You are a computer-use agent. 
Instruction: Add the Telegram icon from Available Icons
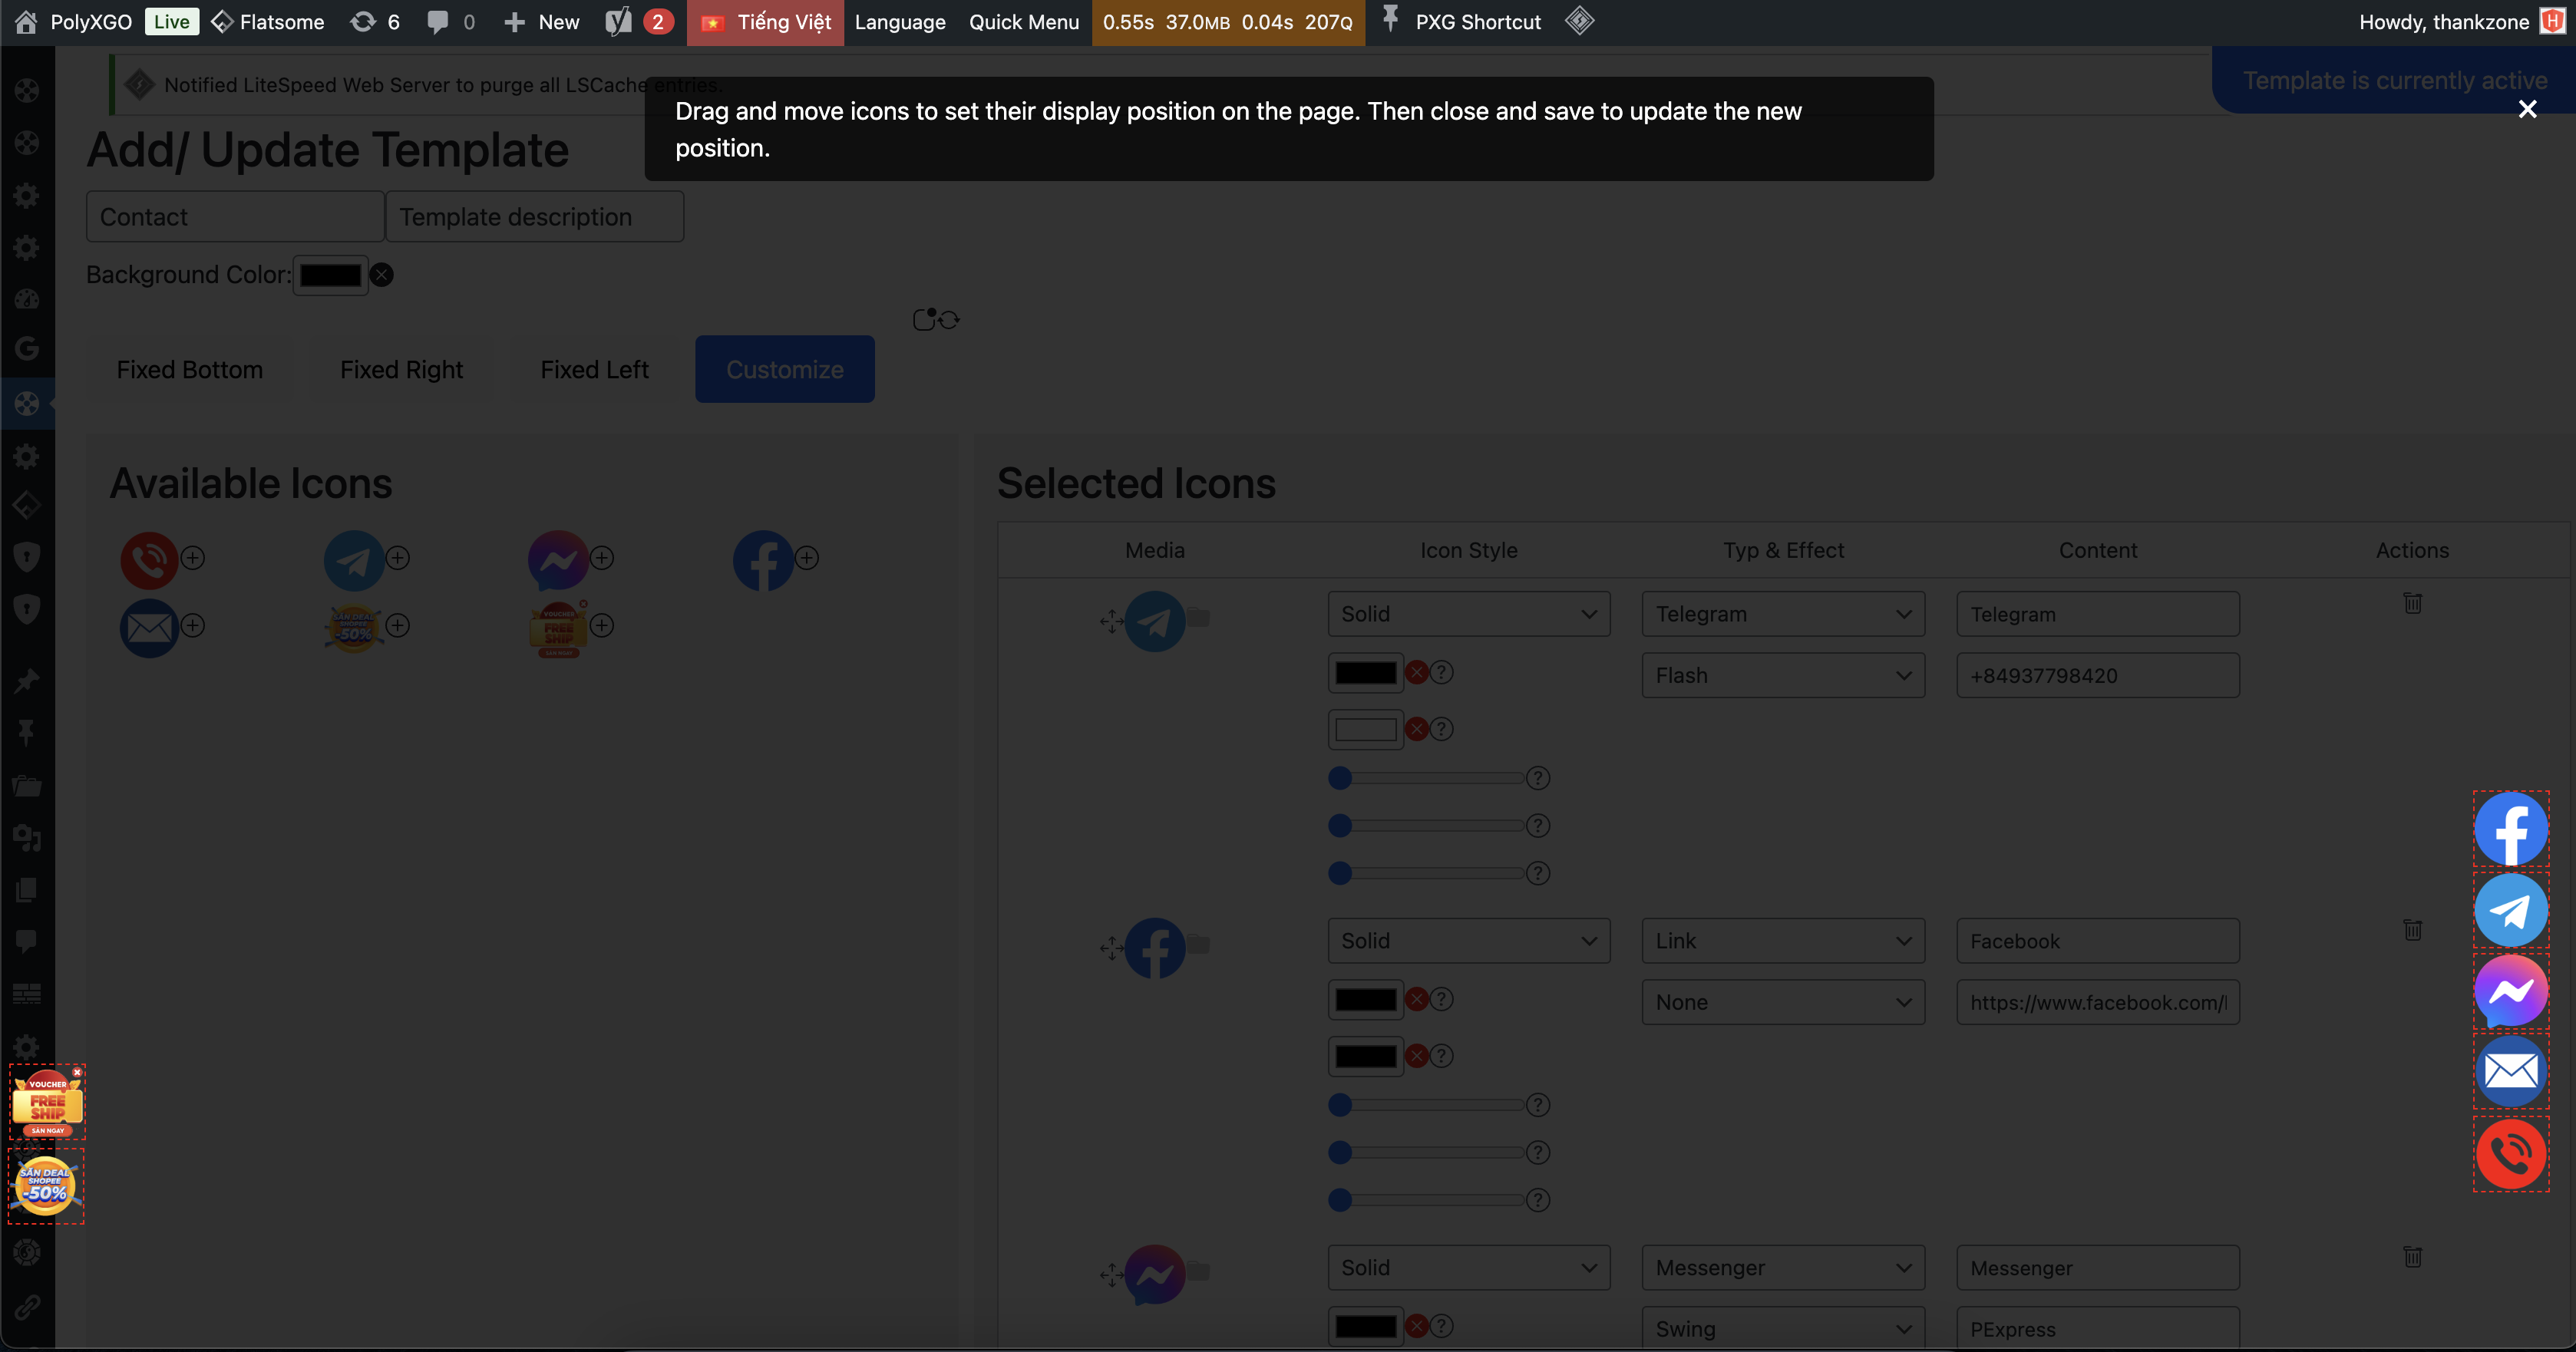(x=398, y=558)
